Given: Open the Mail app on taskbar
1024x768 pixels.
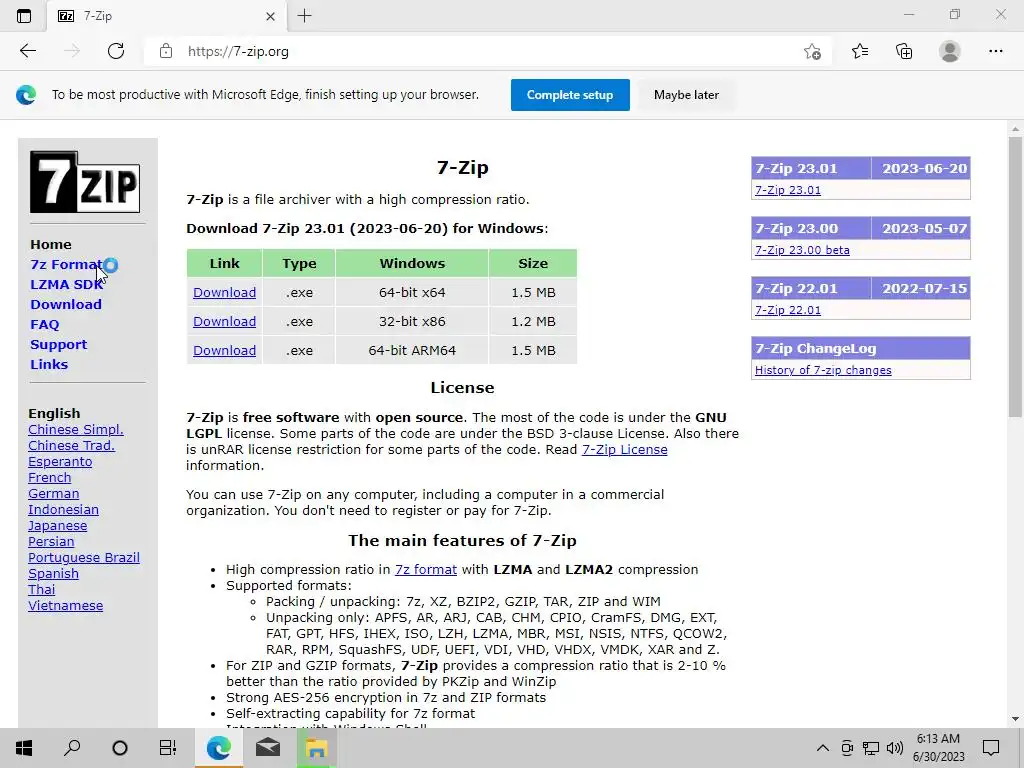Looking at the screenshot, I should tap(267, 748).
